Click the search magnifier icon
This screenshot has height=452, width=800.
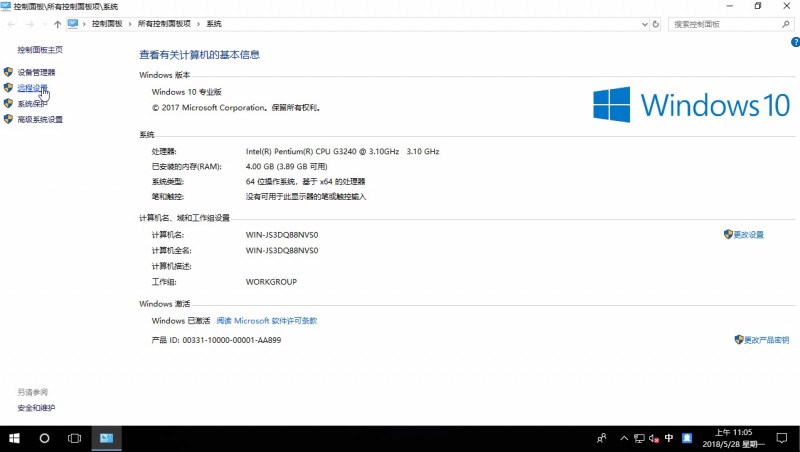point(786,24)
